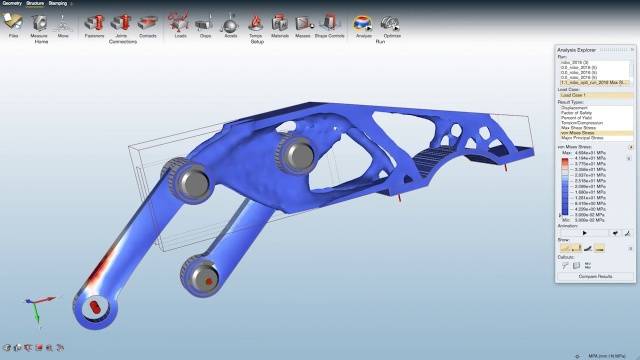Choose Factor of Safety result type
The width and height of the screenshot is (640, 360).
click(x=576, y=113)
